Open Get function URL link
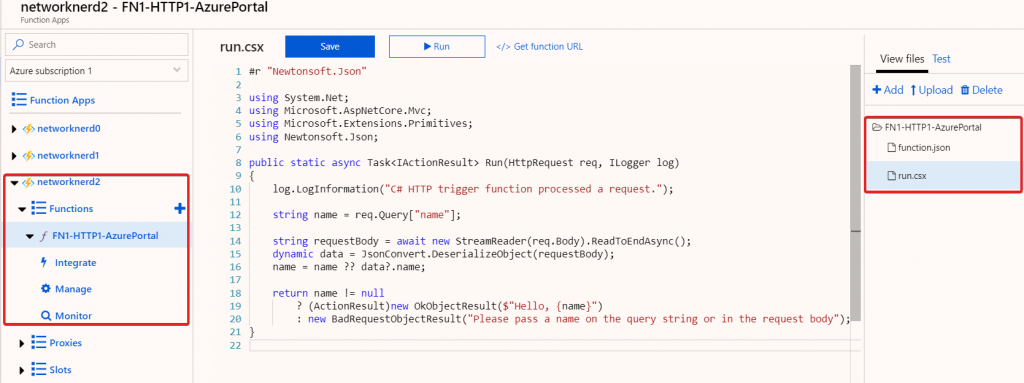1024x383 pixels. pyautogui.click(x=539, y=46)
